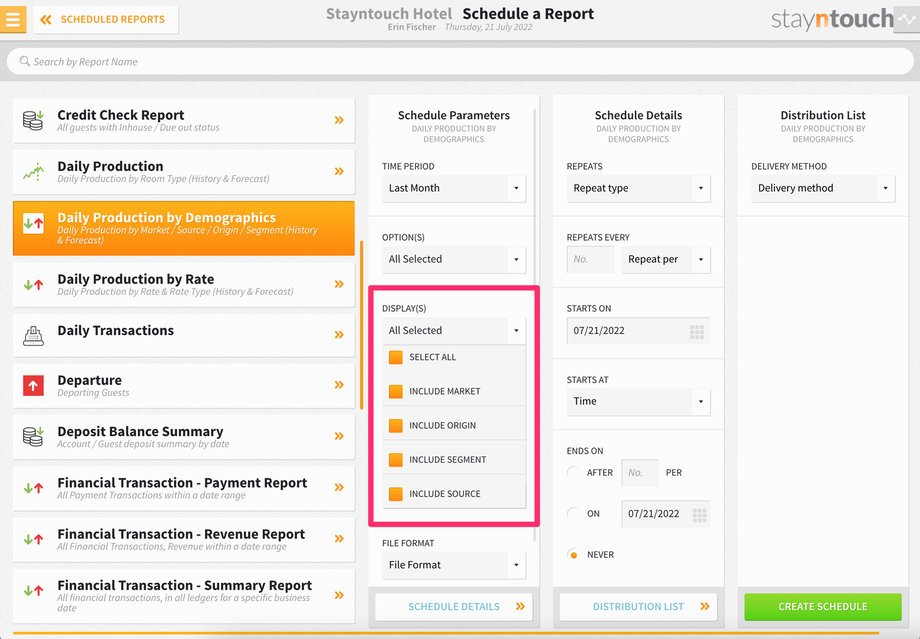This screenshot has height=639, width=920.
Task: Open the File Format dropdown
Action: (454, 565)
